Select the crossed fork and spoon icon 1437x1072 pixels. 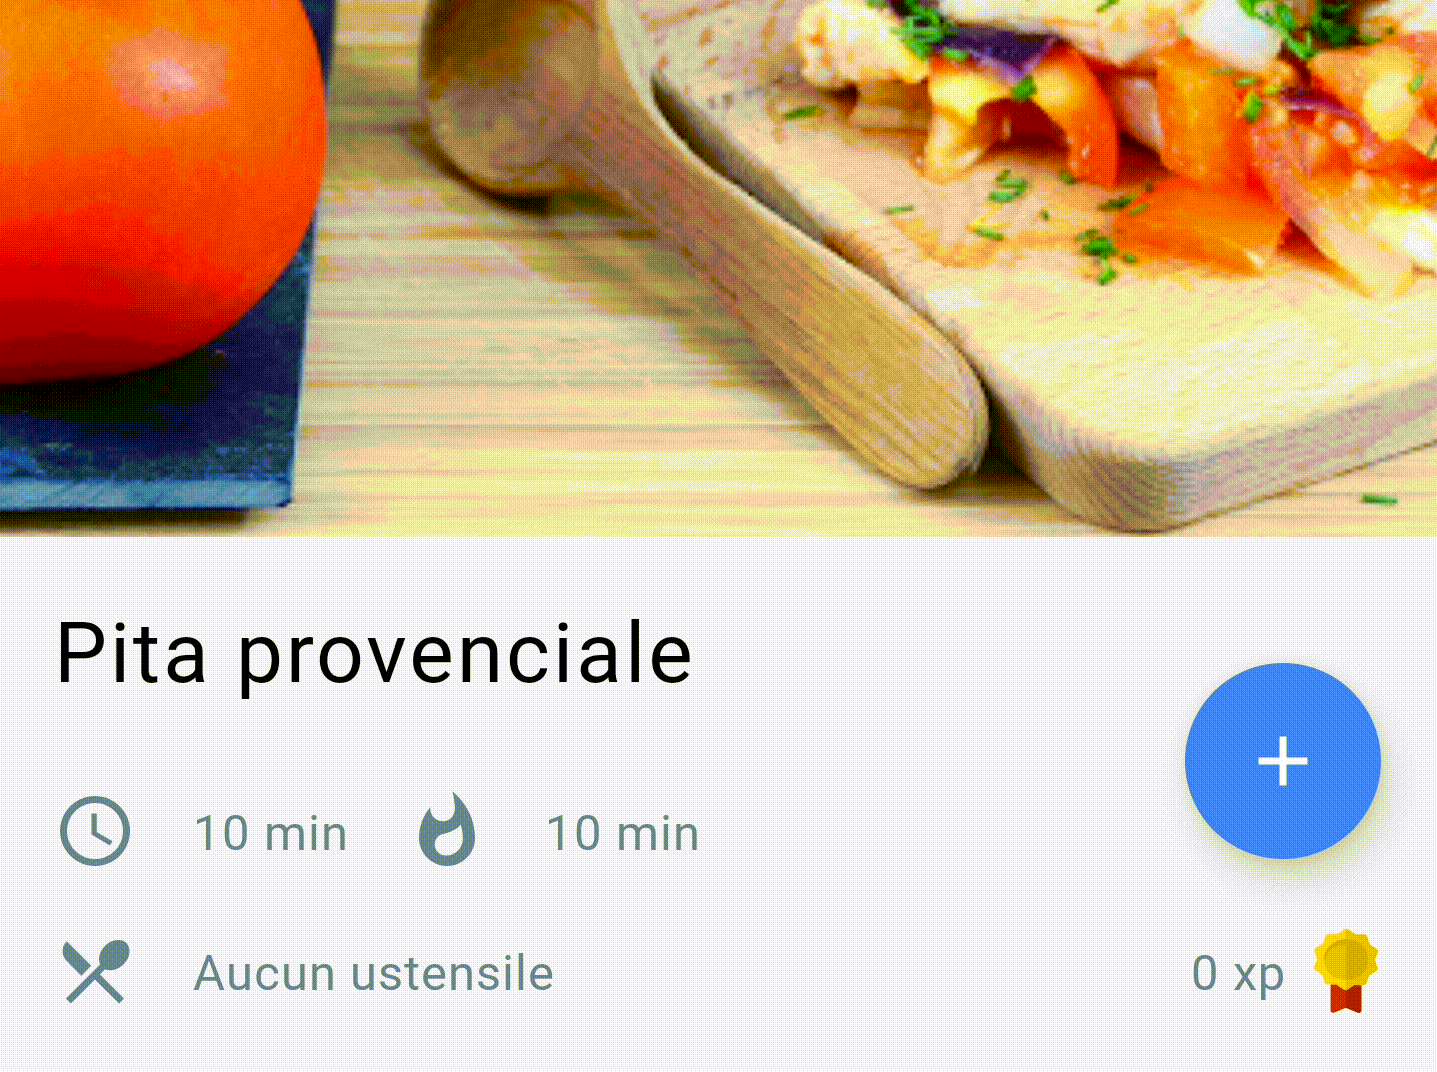pos(96,971)
